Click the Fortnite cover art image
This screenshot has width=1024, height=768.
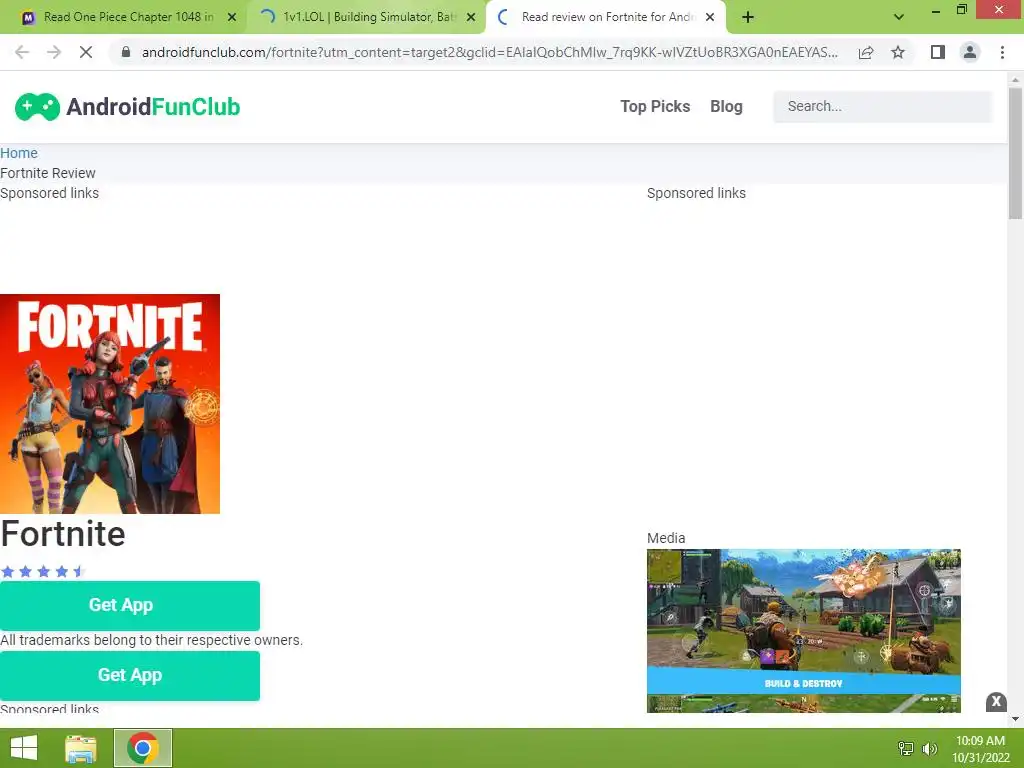point(110,404)
